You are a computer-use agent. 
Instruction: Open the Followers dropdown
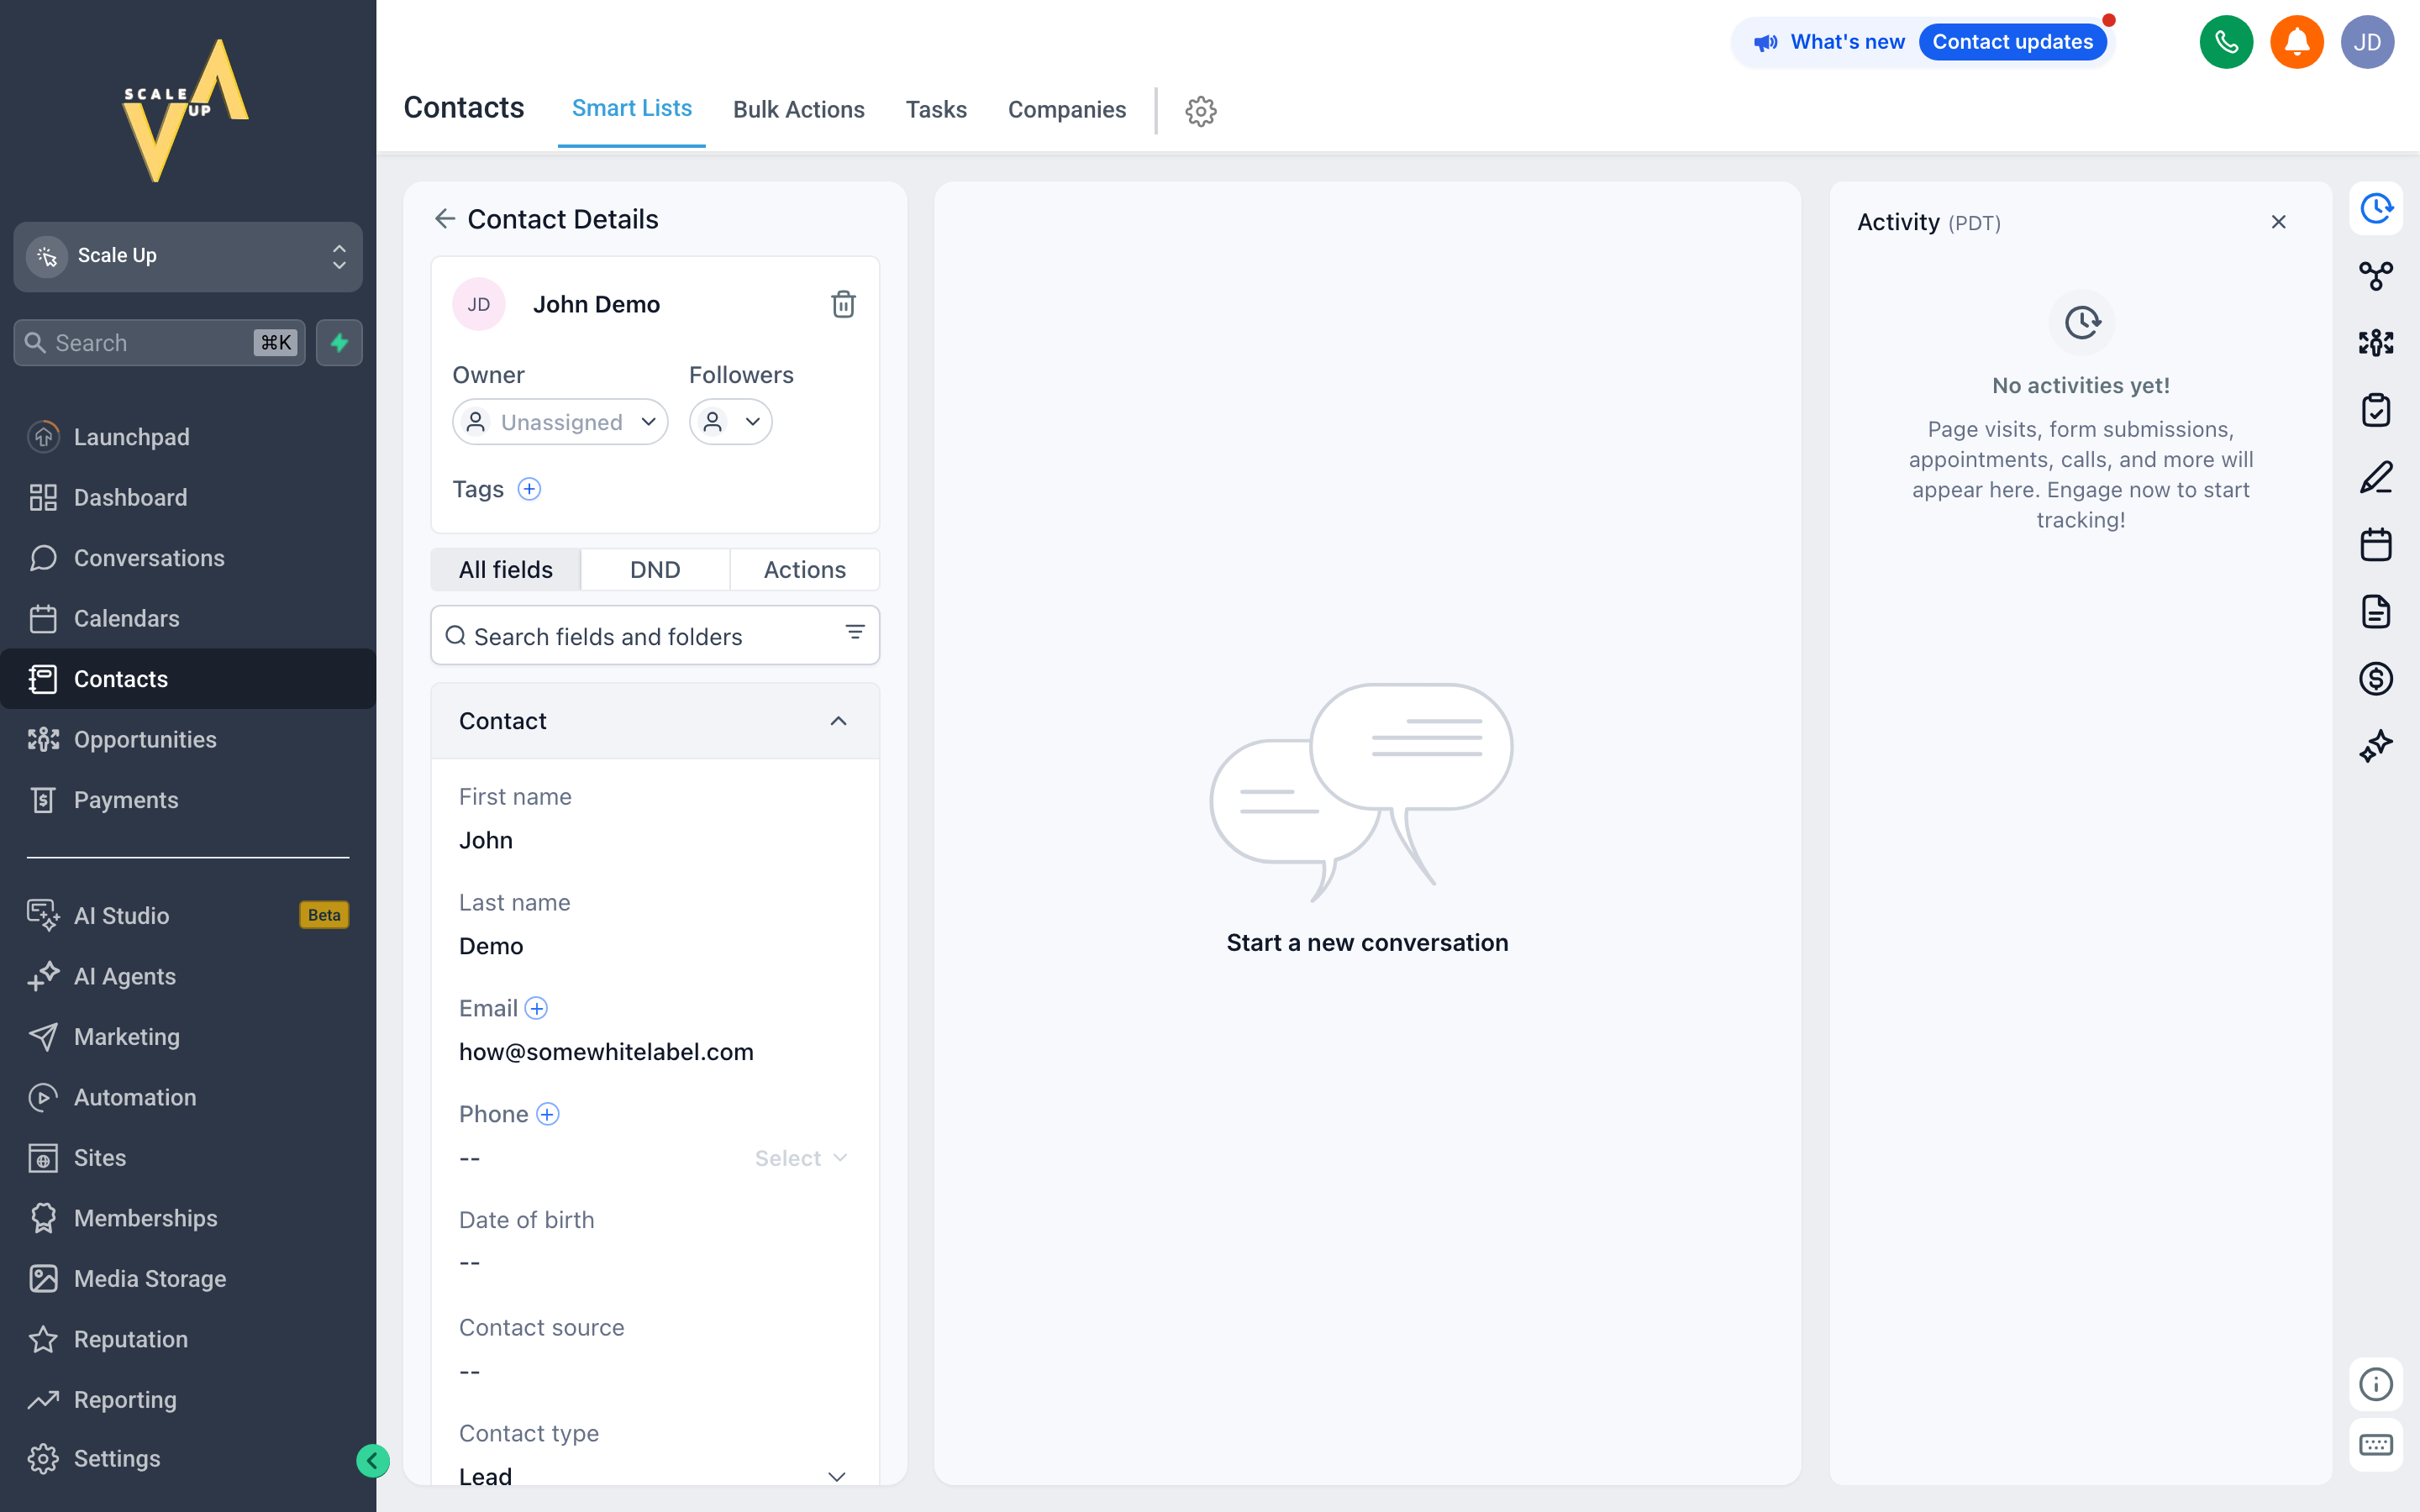730,422
